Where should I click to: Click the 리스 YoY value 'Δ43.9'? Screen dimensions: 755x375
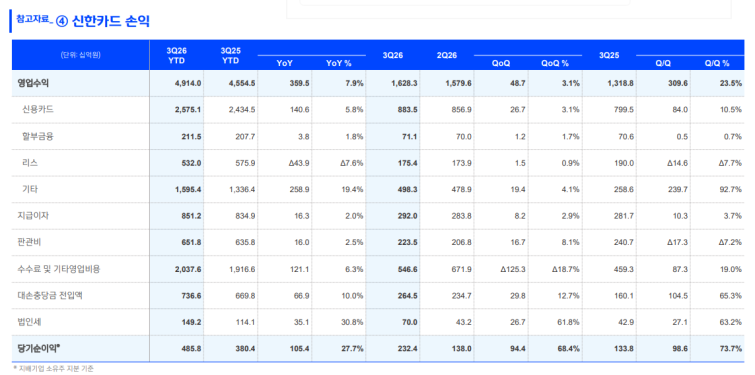coord(299,163)
